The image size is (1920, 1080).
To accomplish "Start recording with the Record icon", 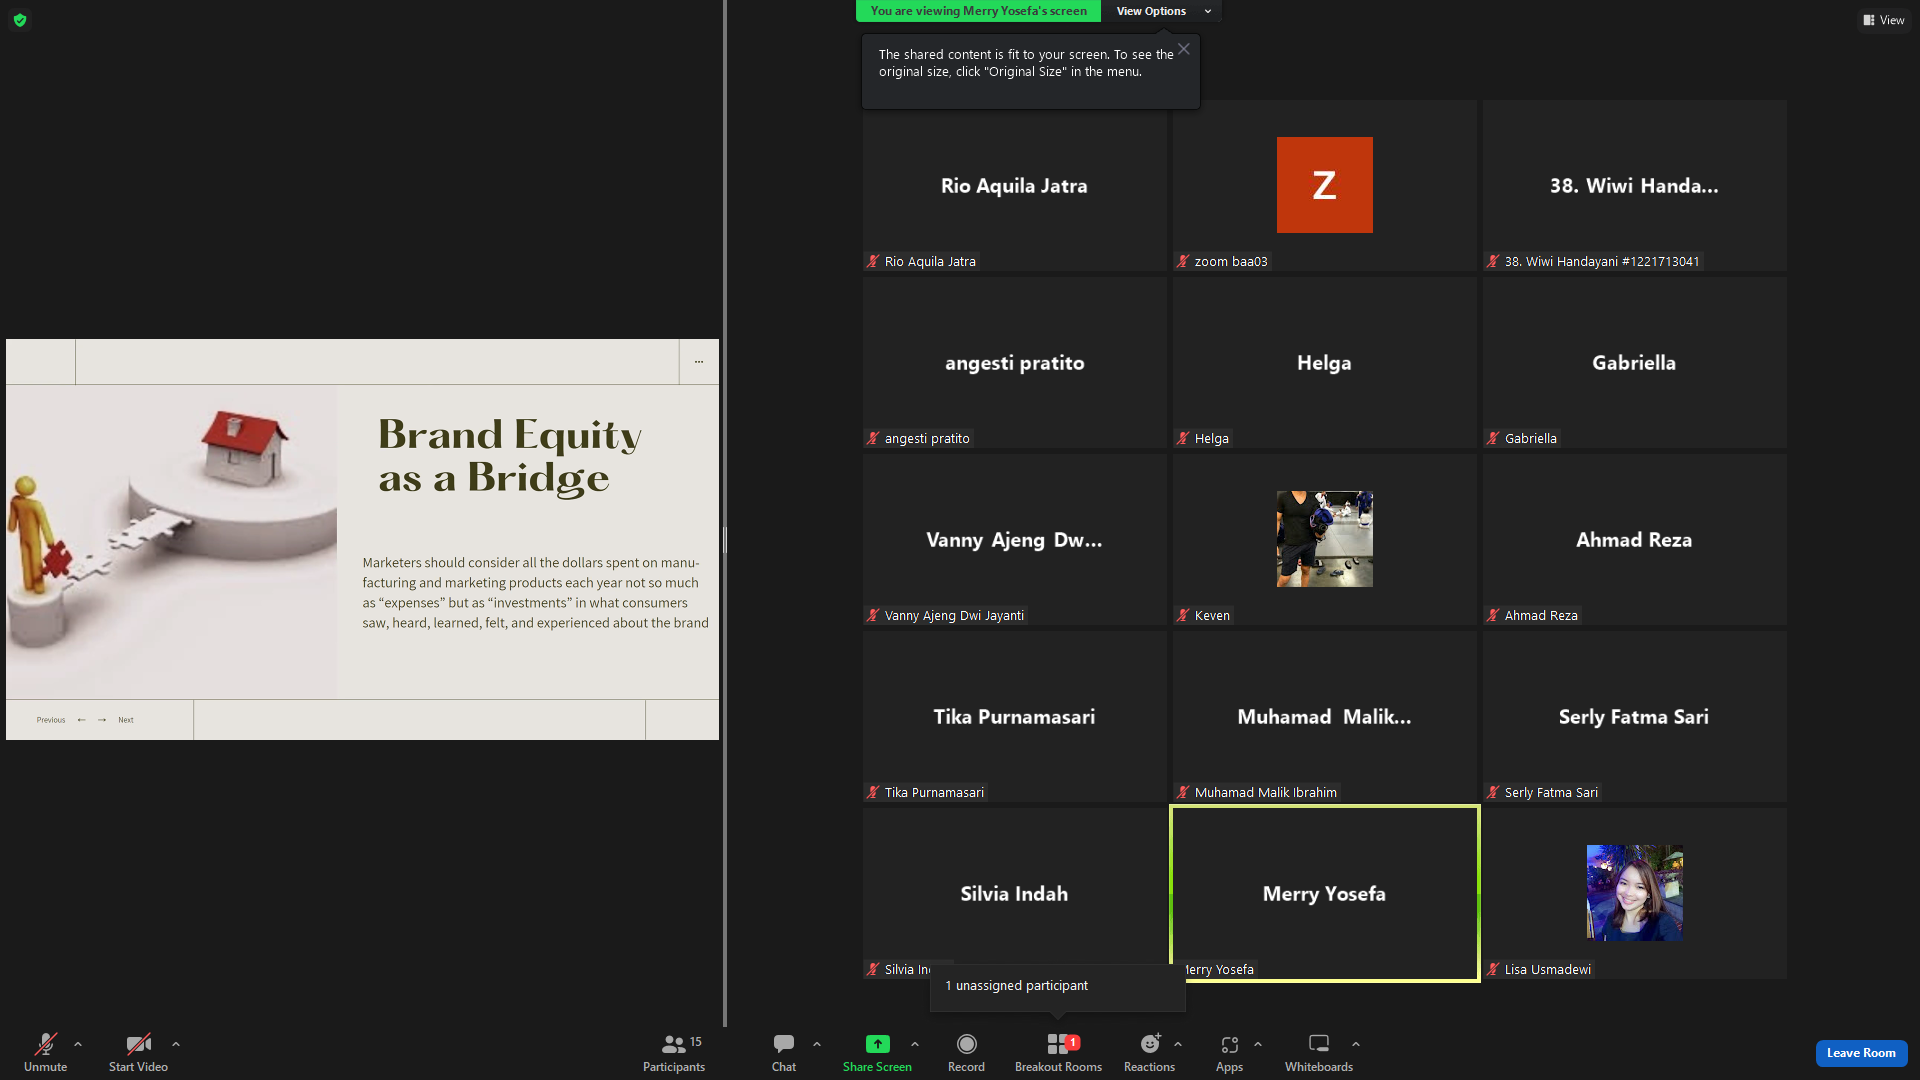I will tap(966, 1044).
